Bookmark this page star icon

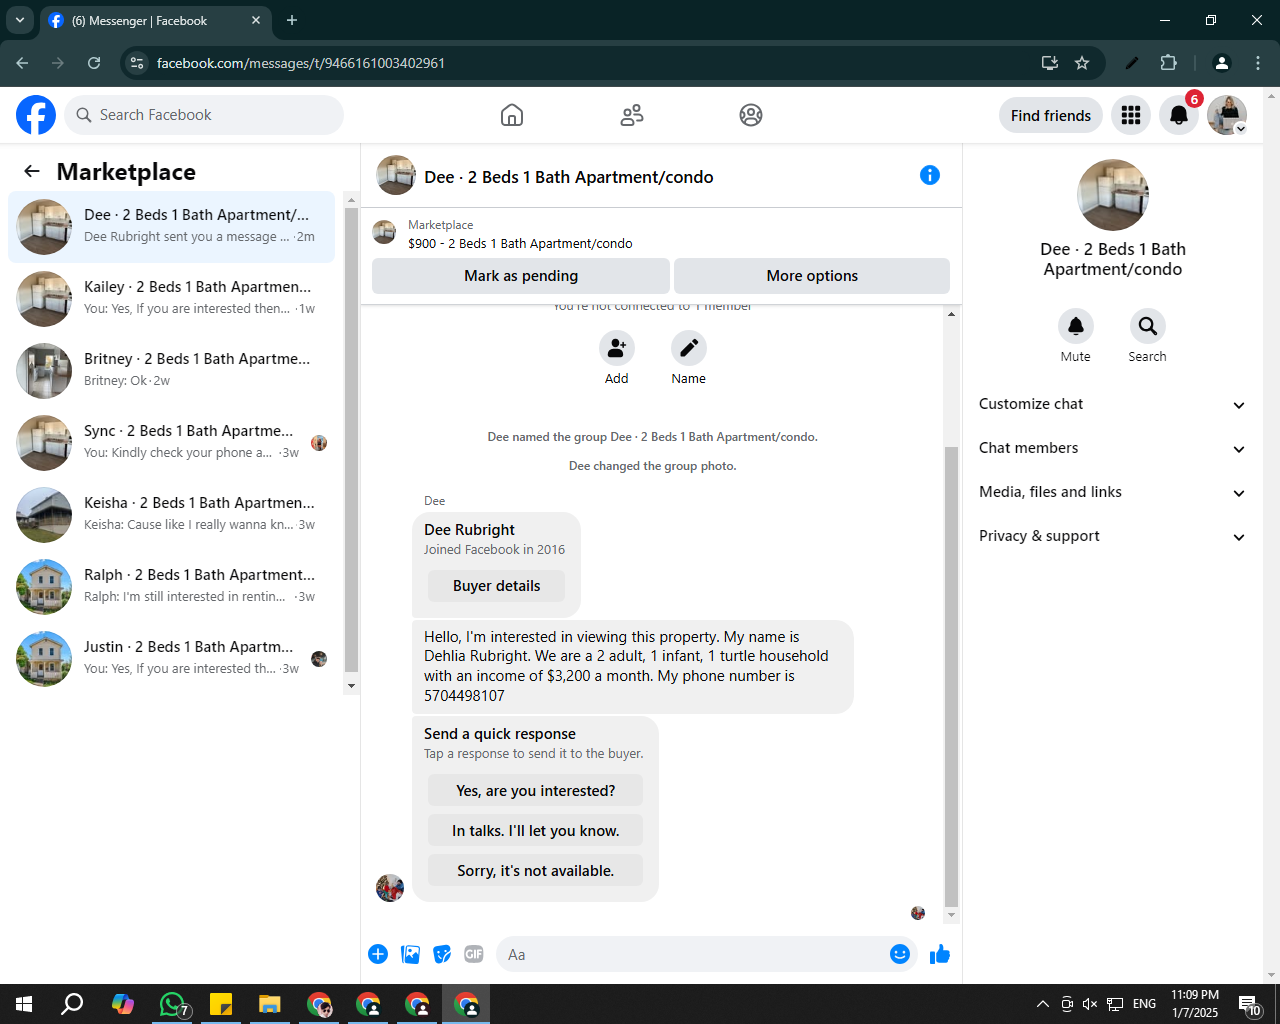pyautogui.click(x=1082, y=63)
